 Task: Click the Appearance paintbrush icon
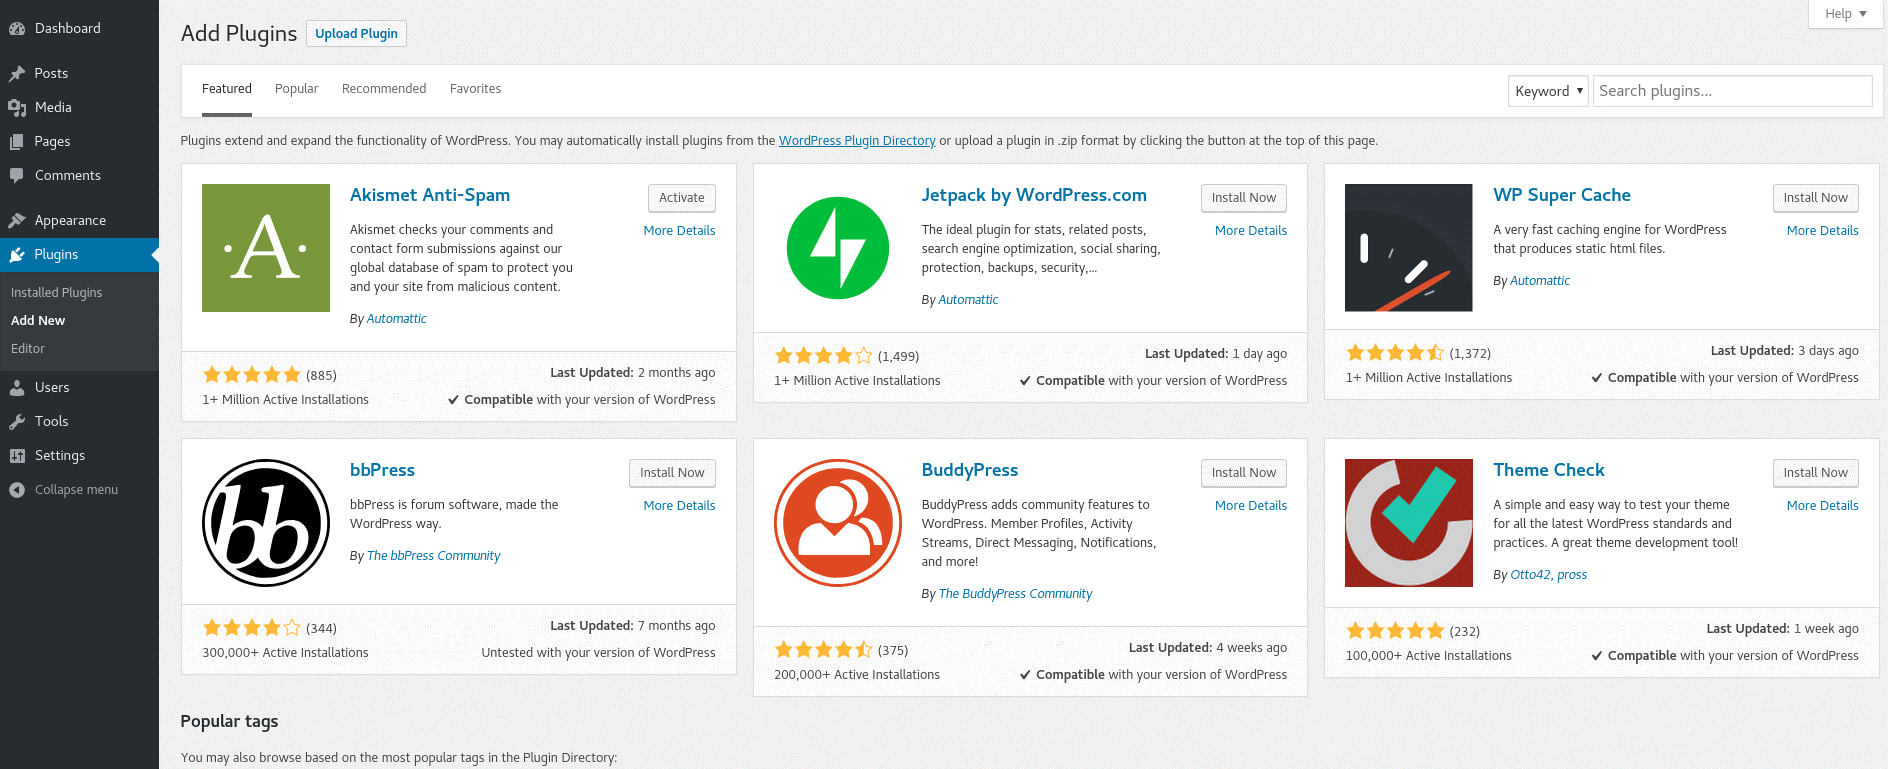17,220
